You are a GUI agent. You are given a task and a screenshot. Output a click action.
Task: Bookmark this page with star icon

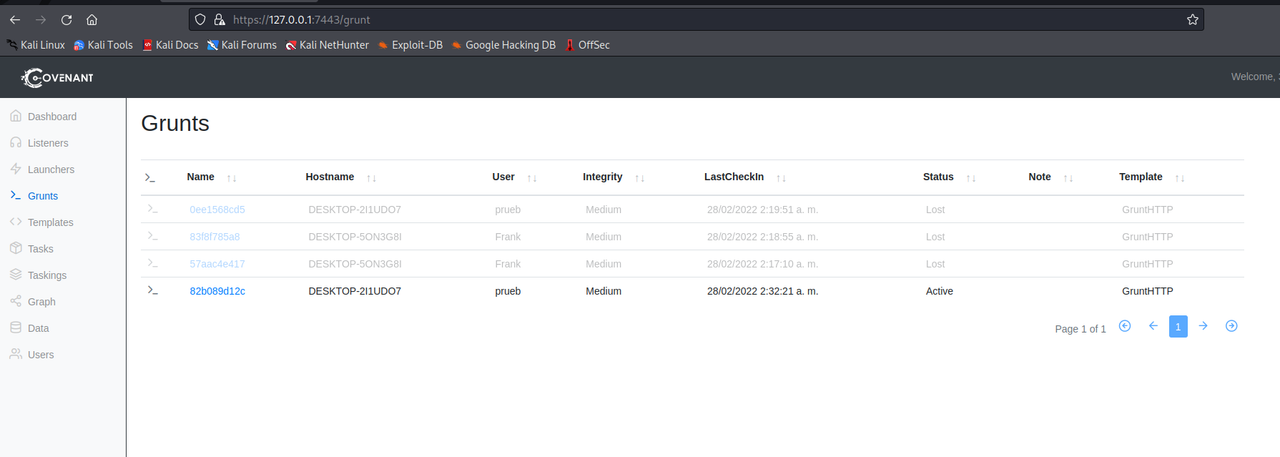point(1192,19)
